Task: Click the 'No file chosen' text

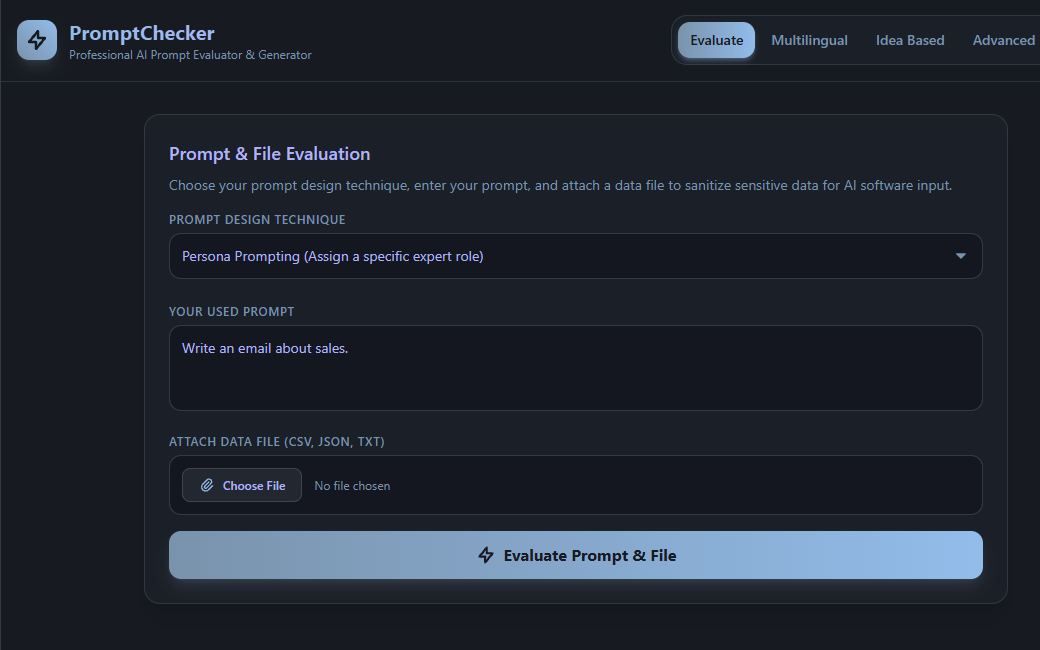Action: click(x=352, y=486)
